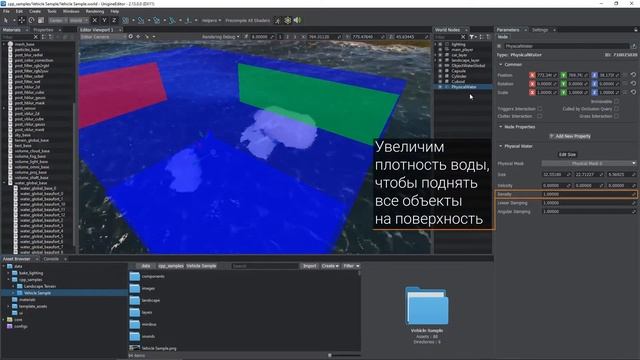
Task: Toggle the node enabled checkbox beside name
Action: click(500, 46)
